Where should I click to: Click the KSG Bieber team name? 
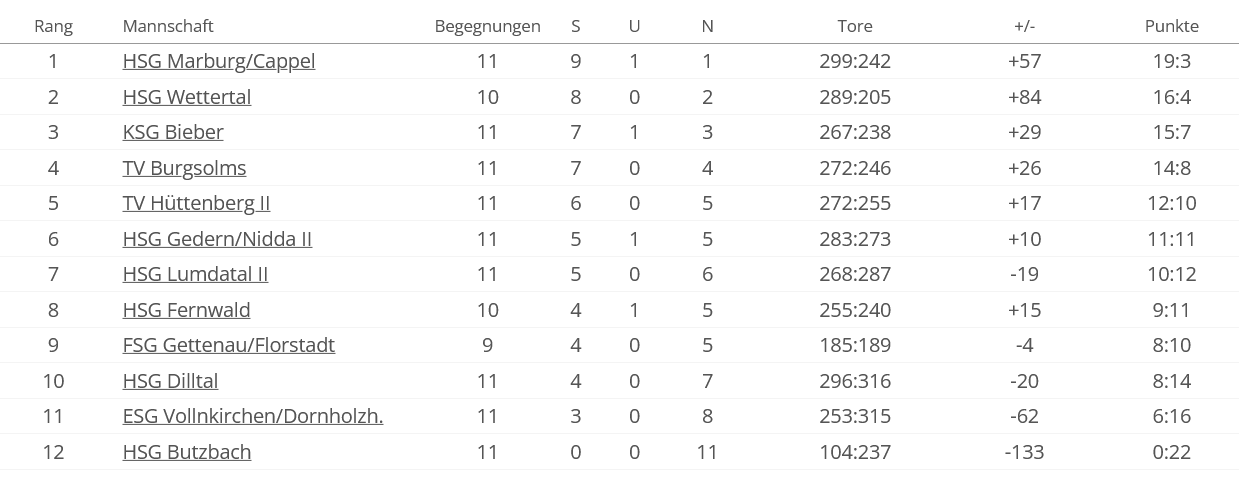173,132
